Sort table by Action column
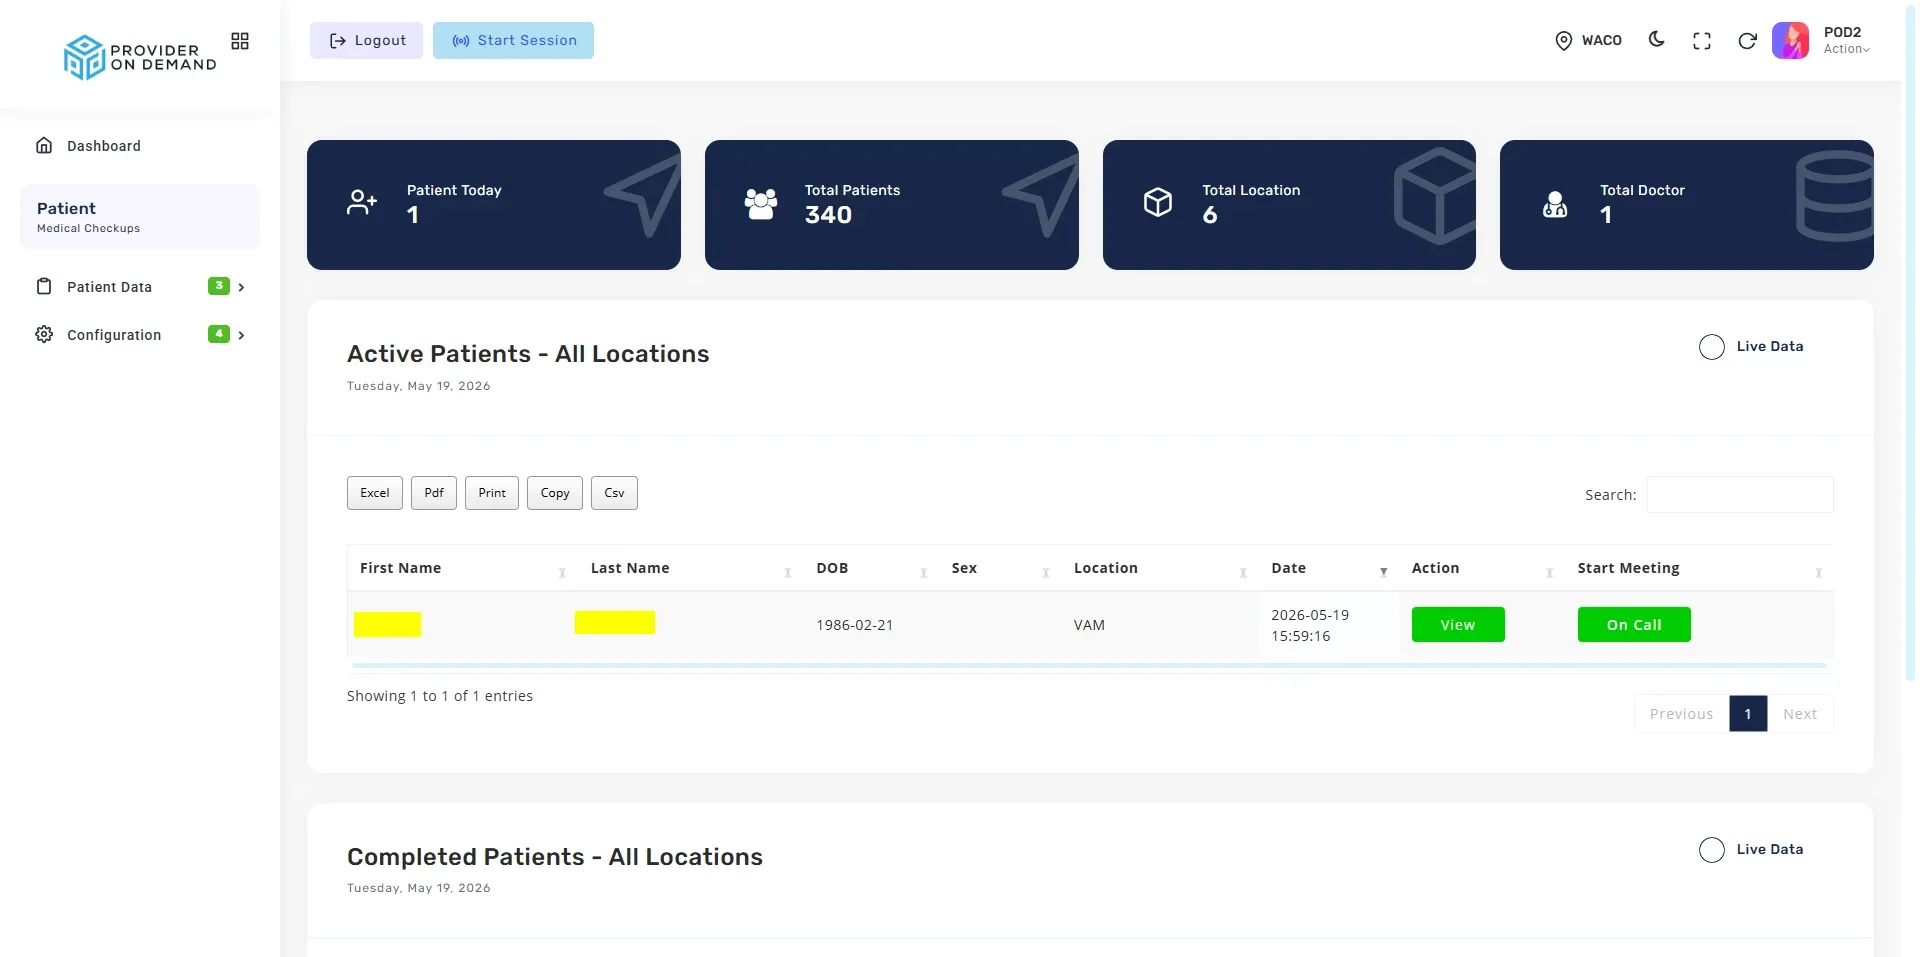Viewport: 1920px width, 957px height. click(1483, 568)
